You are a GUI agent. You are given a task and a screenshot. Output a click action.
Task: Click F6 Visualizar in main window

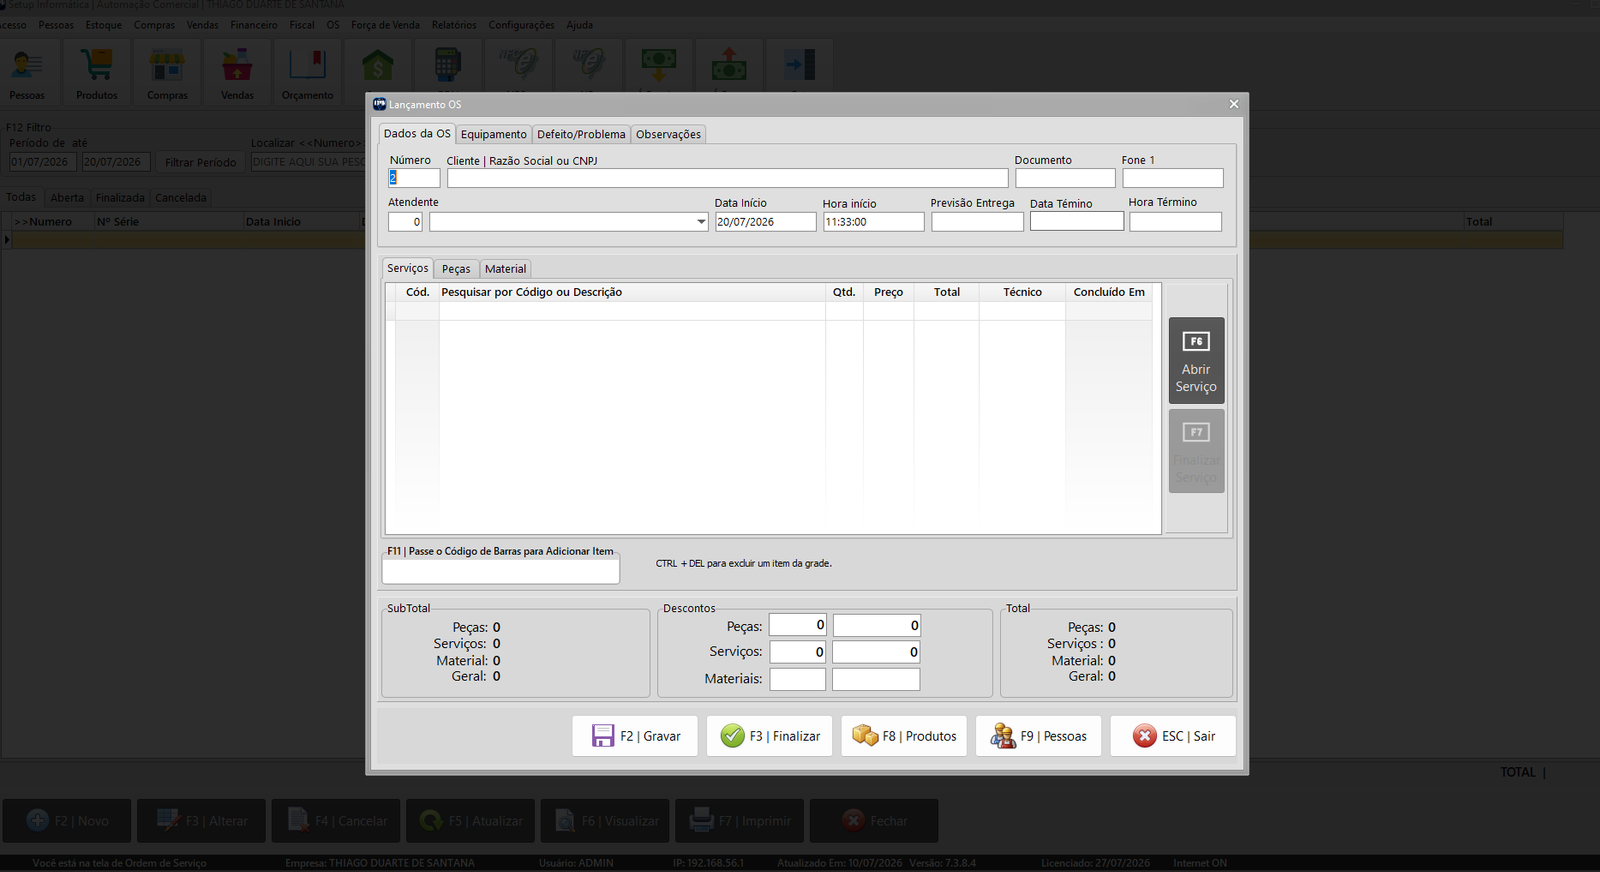605,821
